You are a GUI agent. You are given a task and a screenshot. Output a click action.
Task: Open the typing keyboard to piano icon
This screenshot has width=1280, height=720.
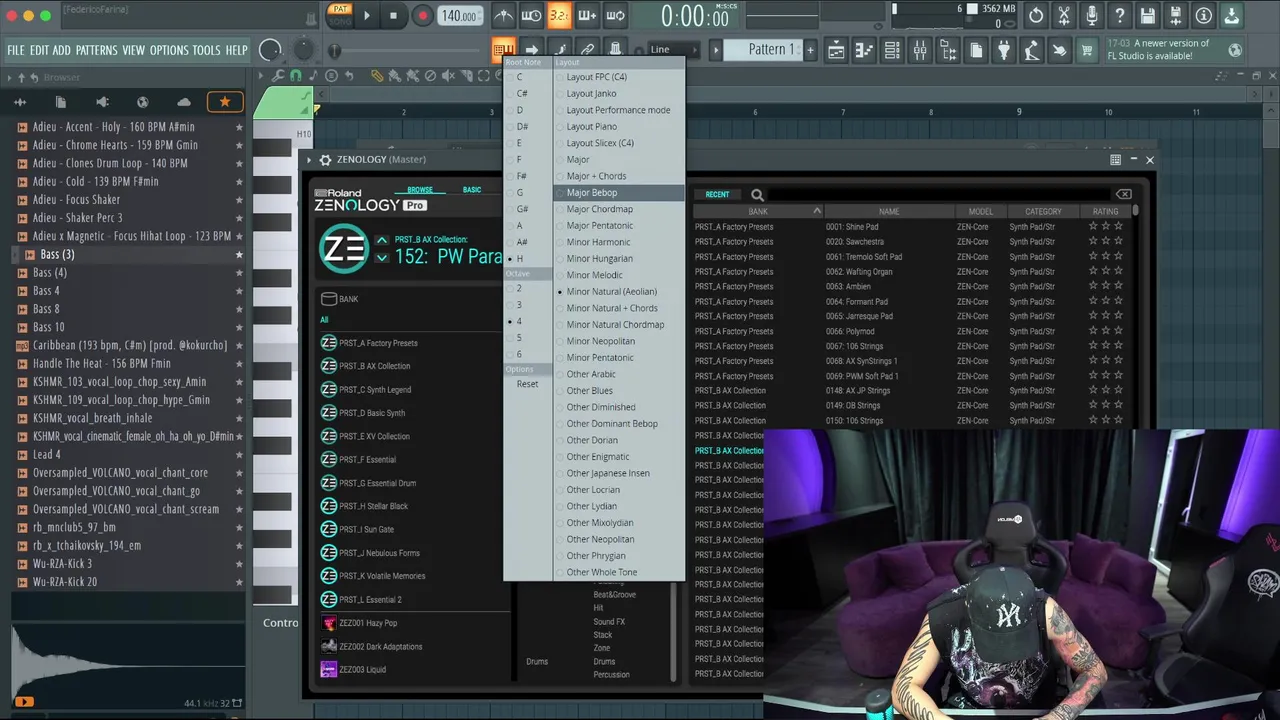tap(503, 49)
